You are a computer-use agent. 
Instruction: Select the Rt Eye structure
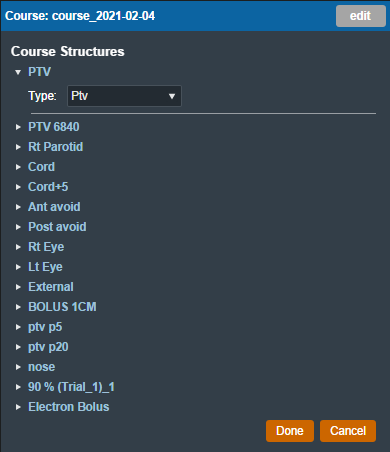(x=46, y=247)
